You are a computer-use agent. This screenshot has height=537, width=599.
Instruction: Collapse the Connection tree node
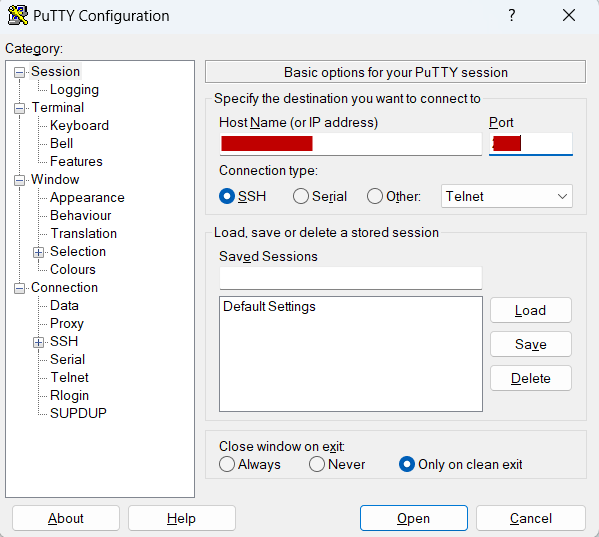(19, 288)
